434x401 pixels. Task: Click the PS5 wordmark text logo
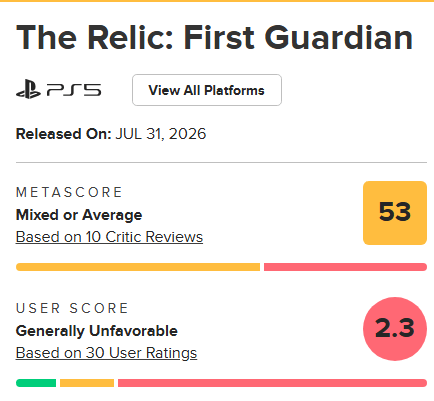(74, 90)
